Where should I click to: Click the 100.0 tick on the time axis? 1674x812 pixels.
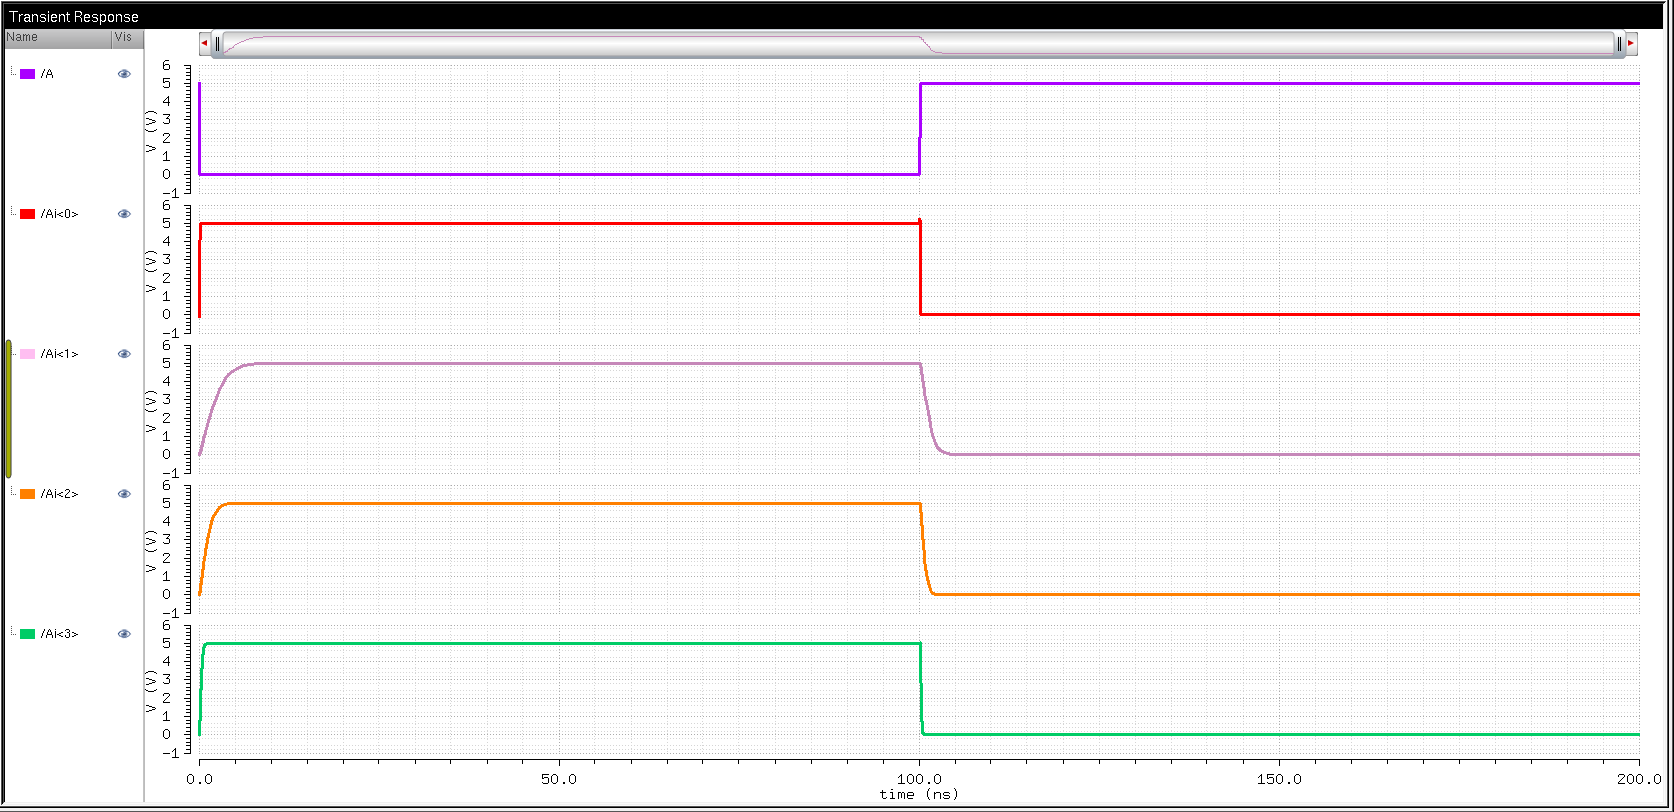coord(919,778)
